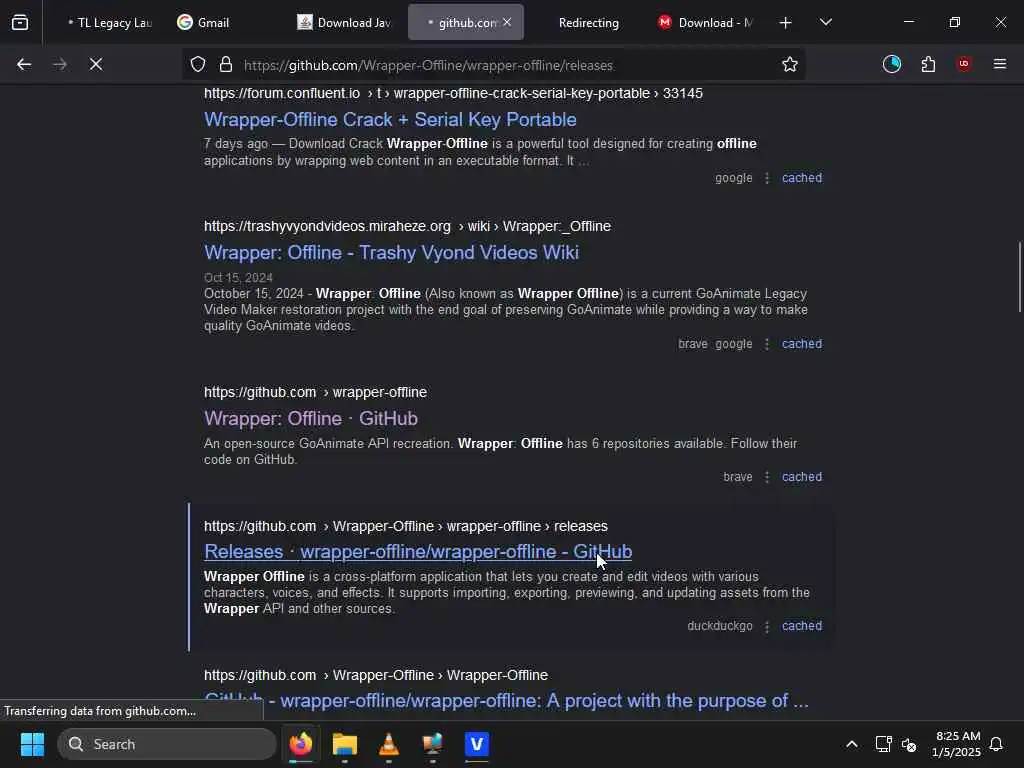Click the duckduckgo source label

tap(720, 626)
